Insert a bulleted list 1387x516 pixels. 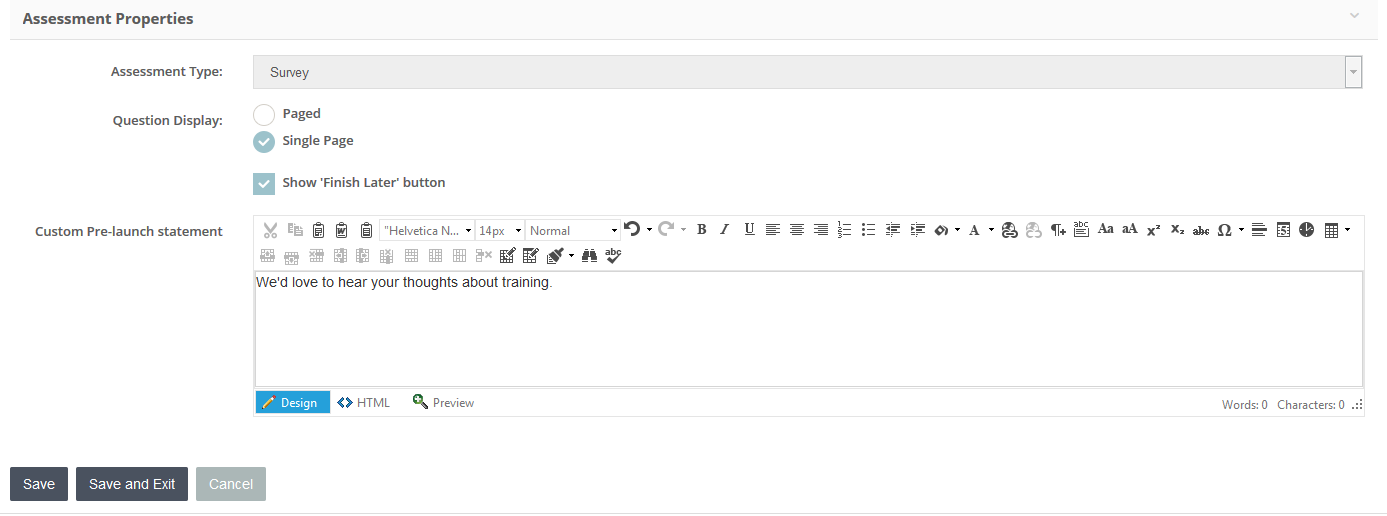point(868,230)
